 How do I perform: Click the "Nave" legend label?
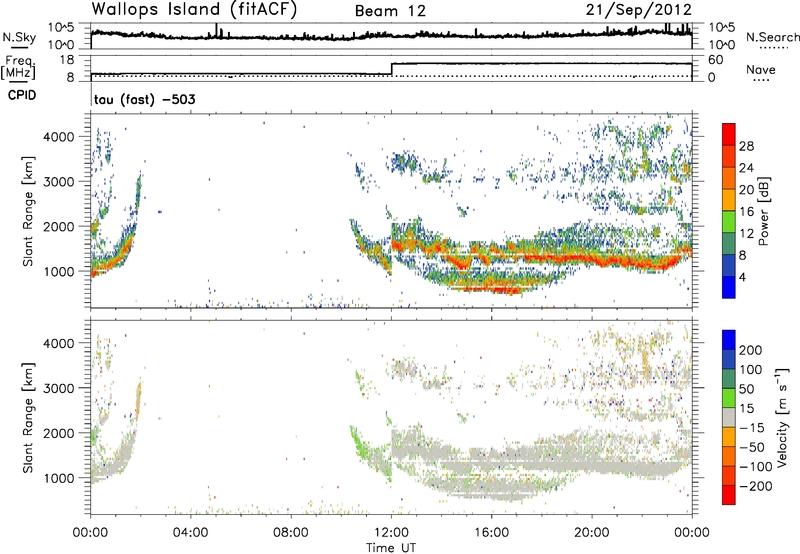(x=761, y=69)
